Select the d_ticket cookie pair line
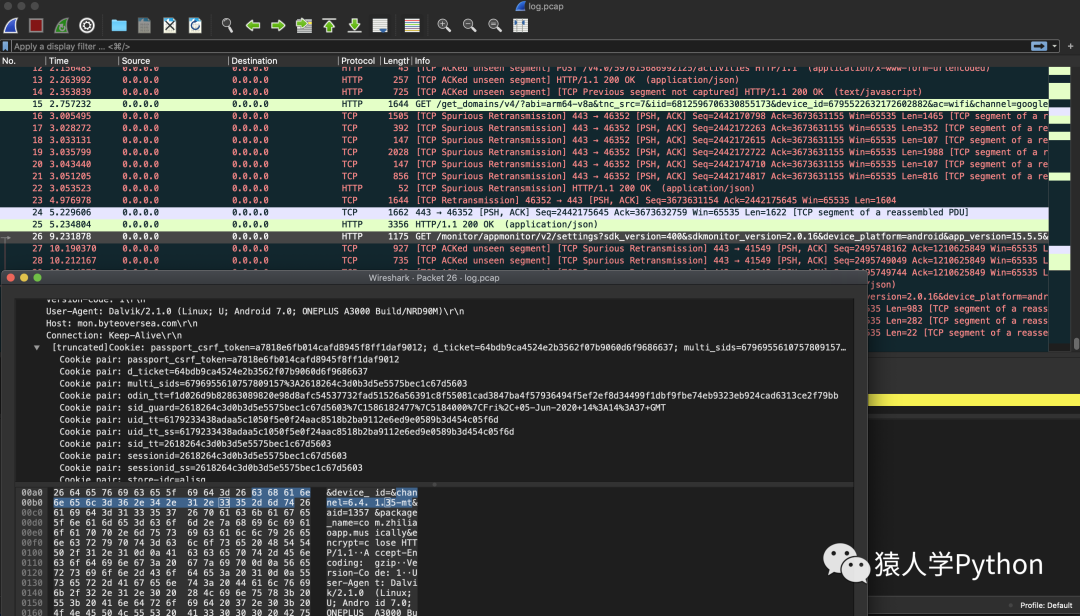Viewport: 1080px width, 616px height. coord(214,371)
